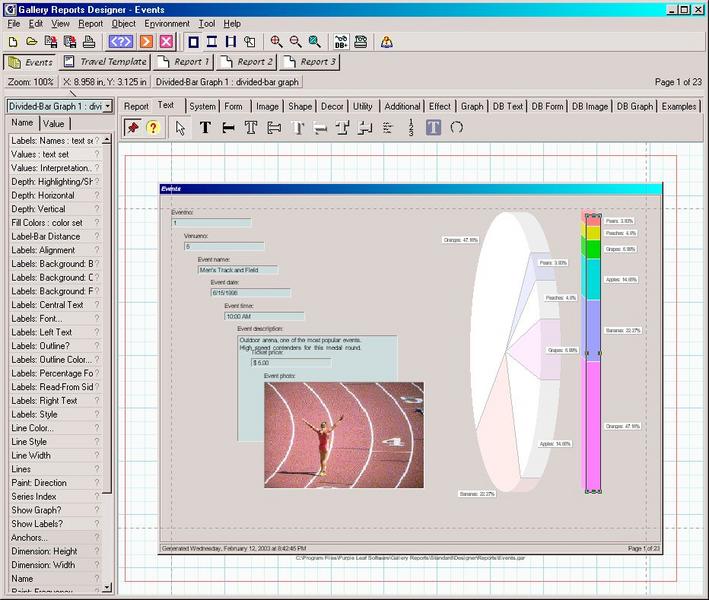Switch to the Travel Template document tab
Image resolution: width=709 pixels, height=600 pixels.
click(x=105, y=61)
